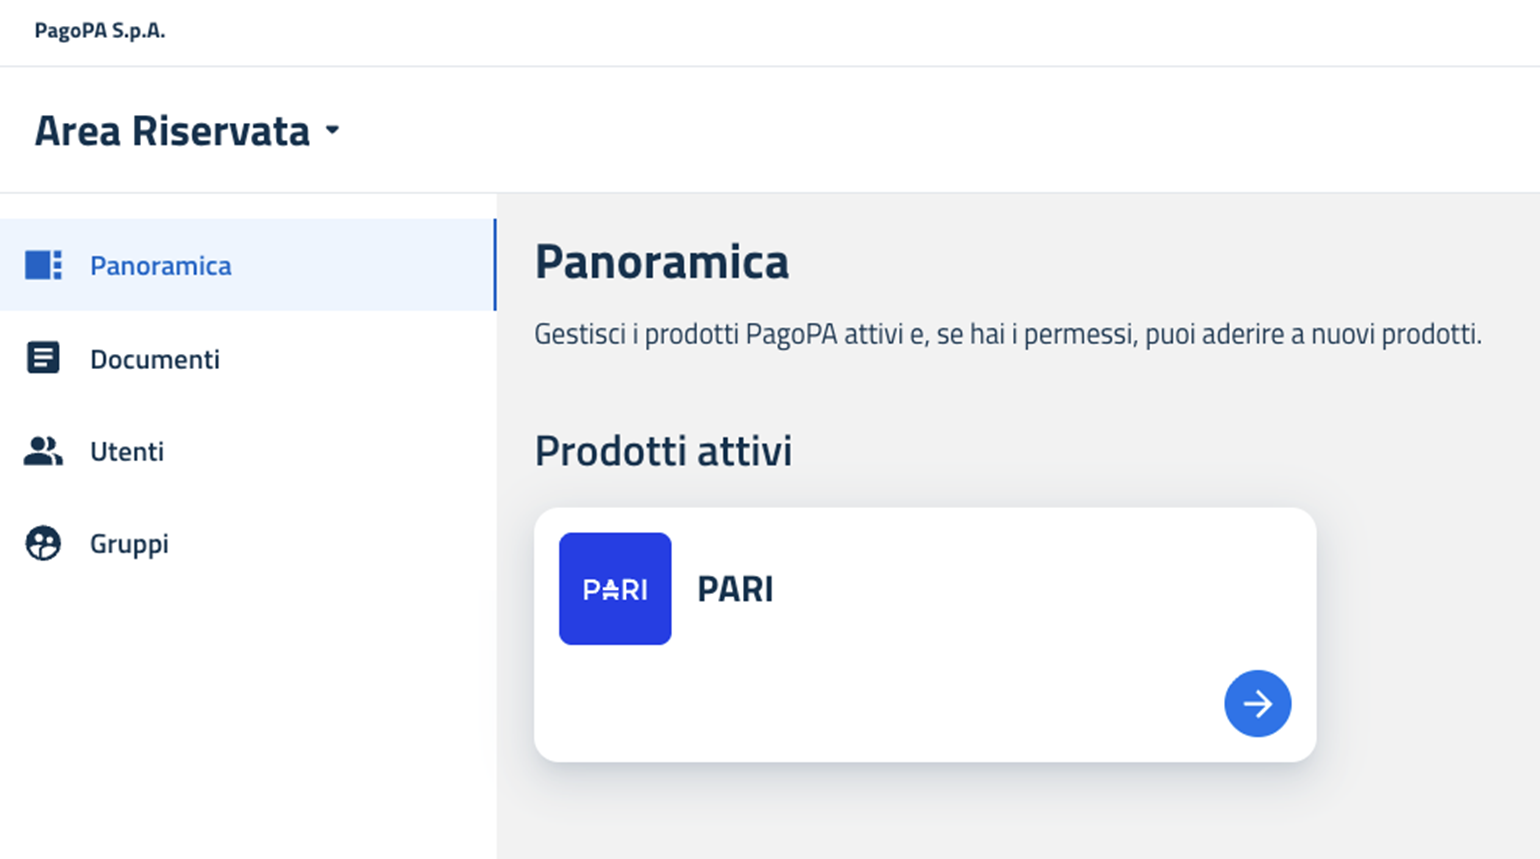1540x859 pixels.
Task: Open the Documenti menu label
Action: (155, 359)
